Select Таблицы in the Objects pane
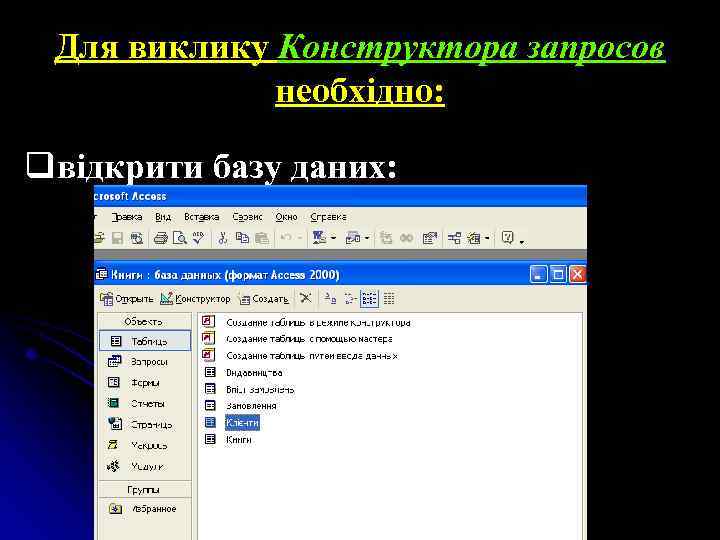The width and height of the screenshot is (720, 540). coord(145,341)
